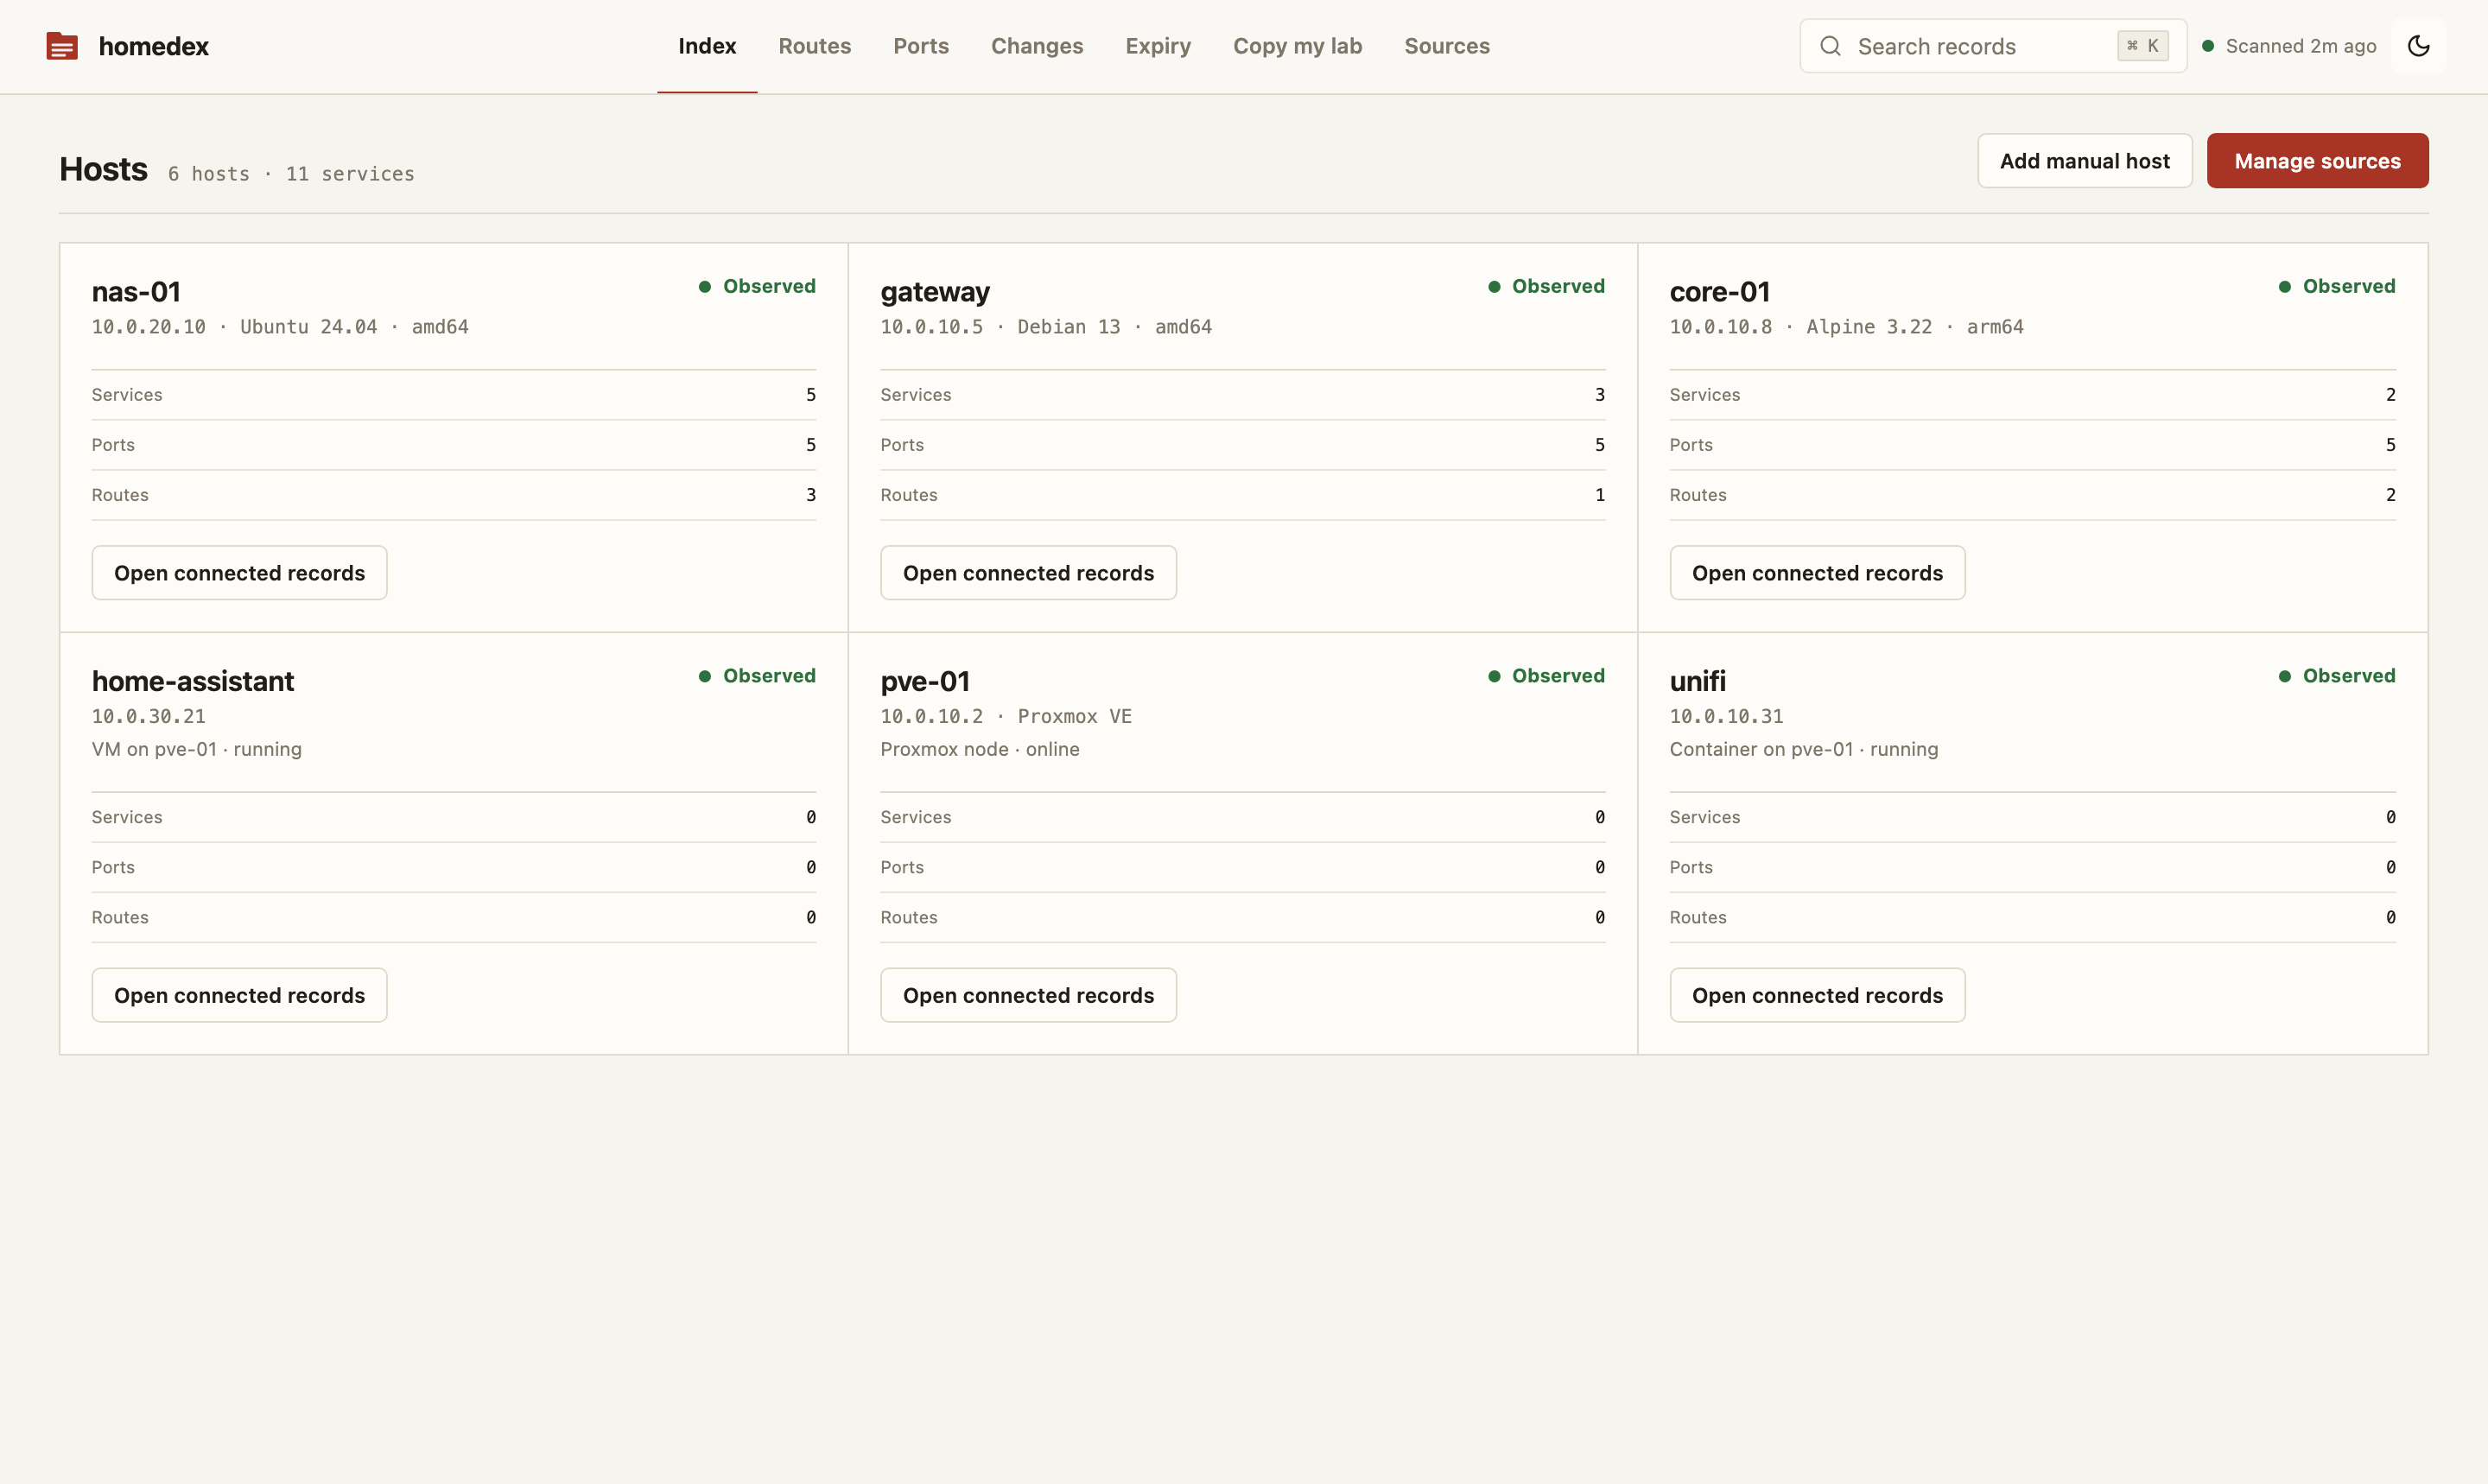Viewport: 2488px width, 1484px height.
Task: Select the core-01 host title
Action: 1720,292
